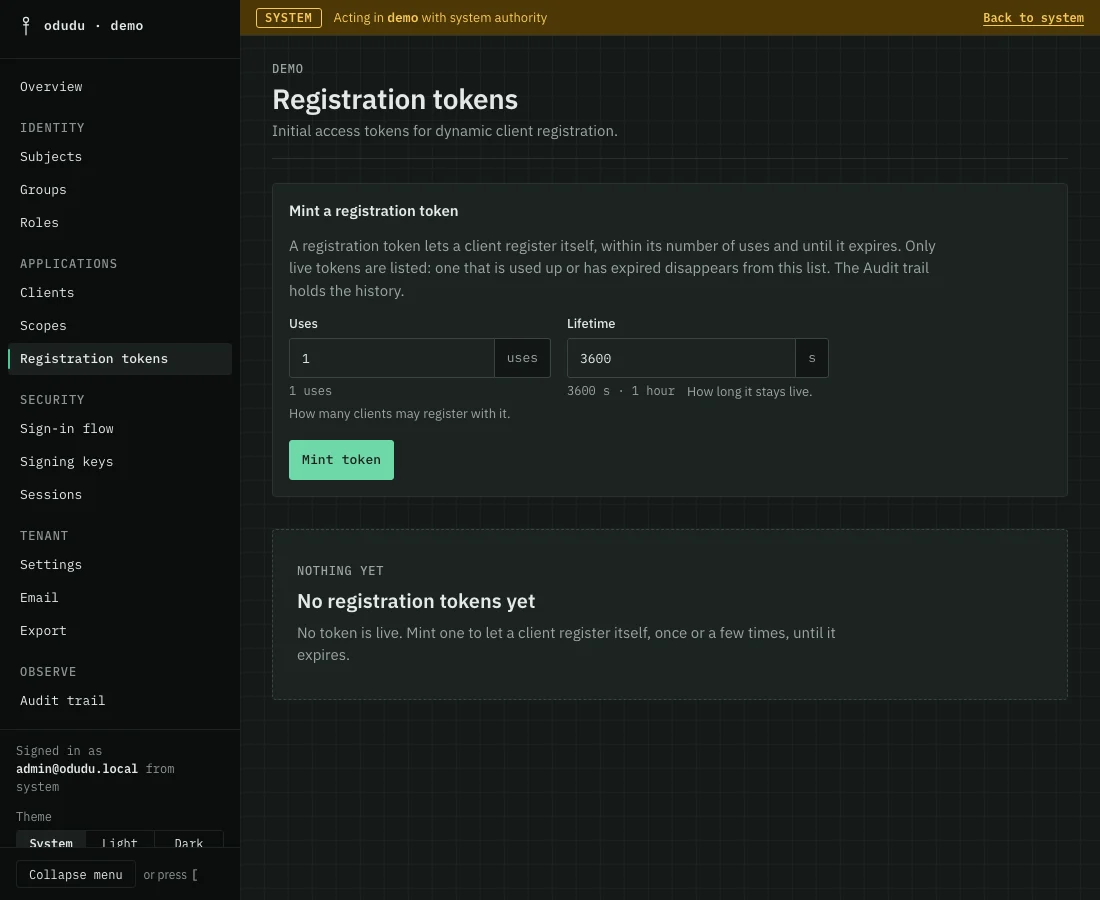Screen dimensions: 1100x900
Task: Open the Export page
Action: click(120, 631)
